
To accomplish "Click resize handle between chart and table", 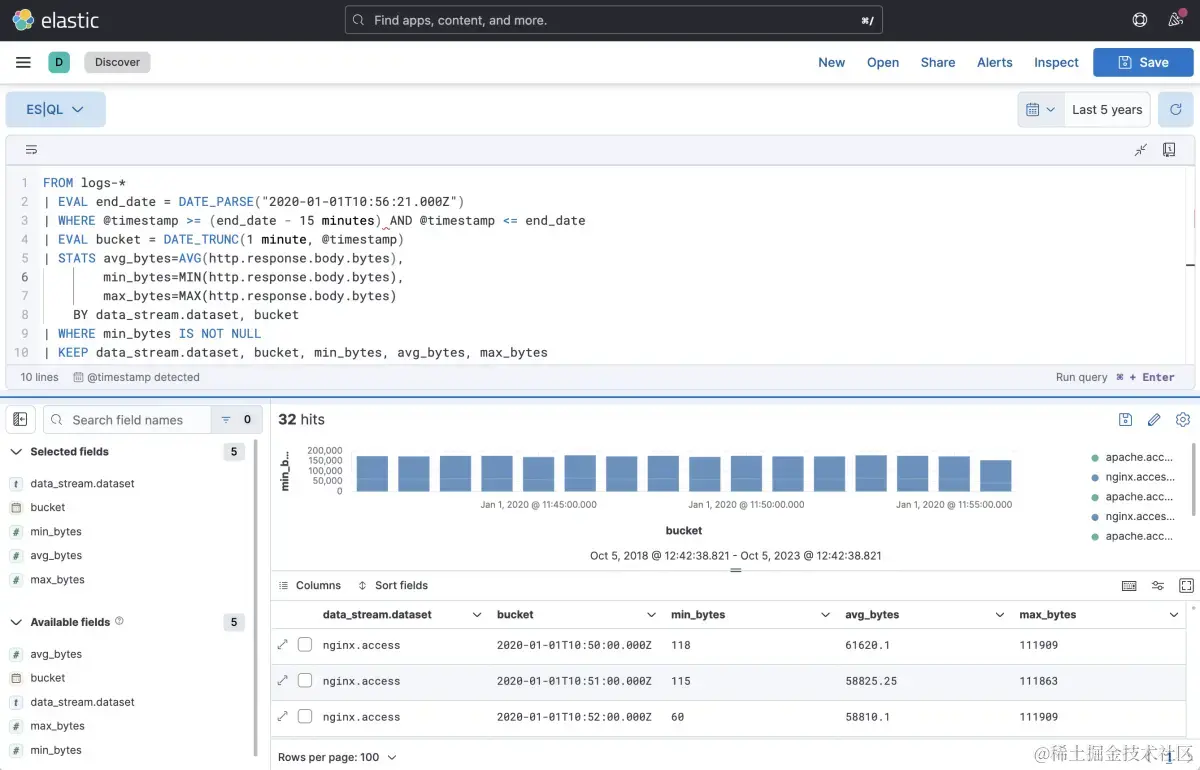I will pos(735,570).
